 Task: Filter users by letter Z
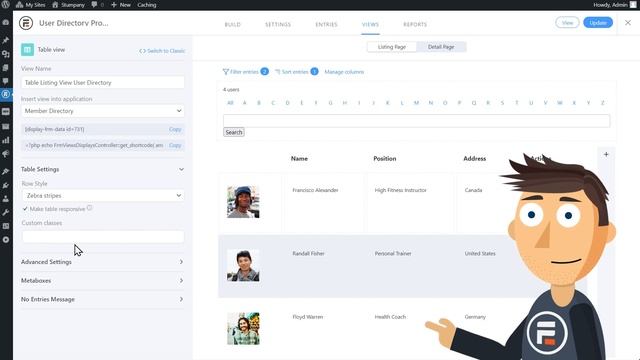tap(602, 103)
